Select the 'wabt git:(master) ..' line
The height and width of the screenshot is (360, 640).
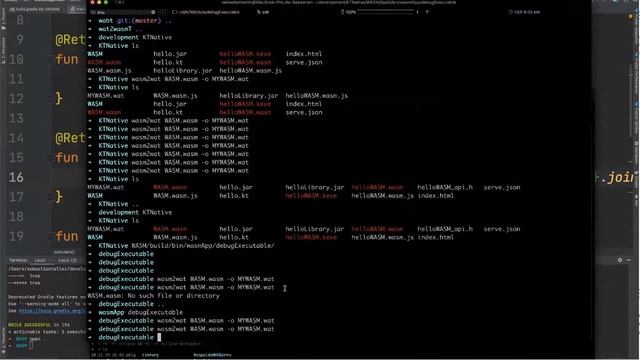tap(130, 20)
